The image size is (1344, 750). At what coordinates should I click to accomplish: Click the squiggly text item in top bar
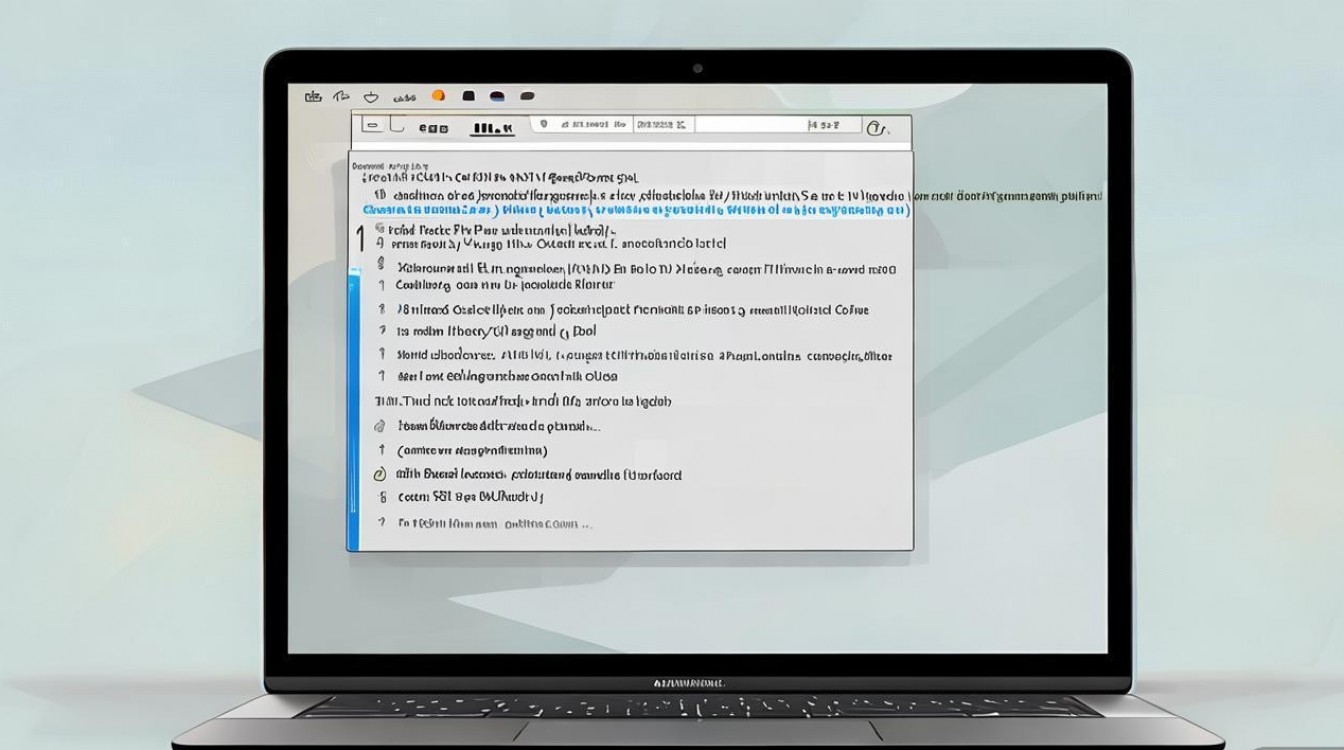point(404,98)
